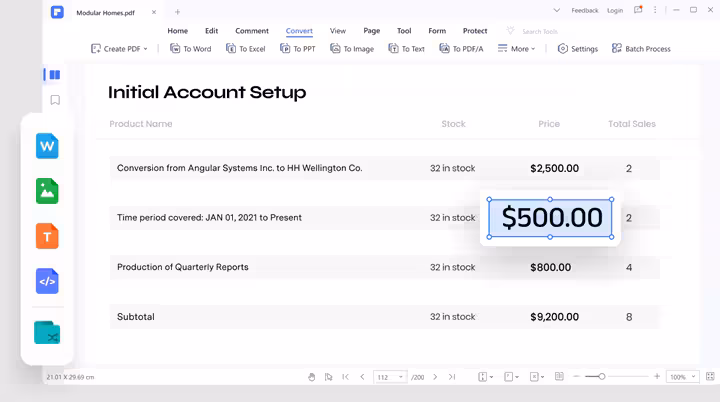Open the Home tab

click(178, 31)
